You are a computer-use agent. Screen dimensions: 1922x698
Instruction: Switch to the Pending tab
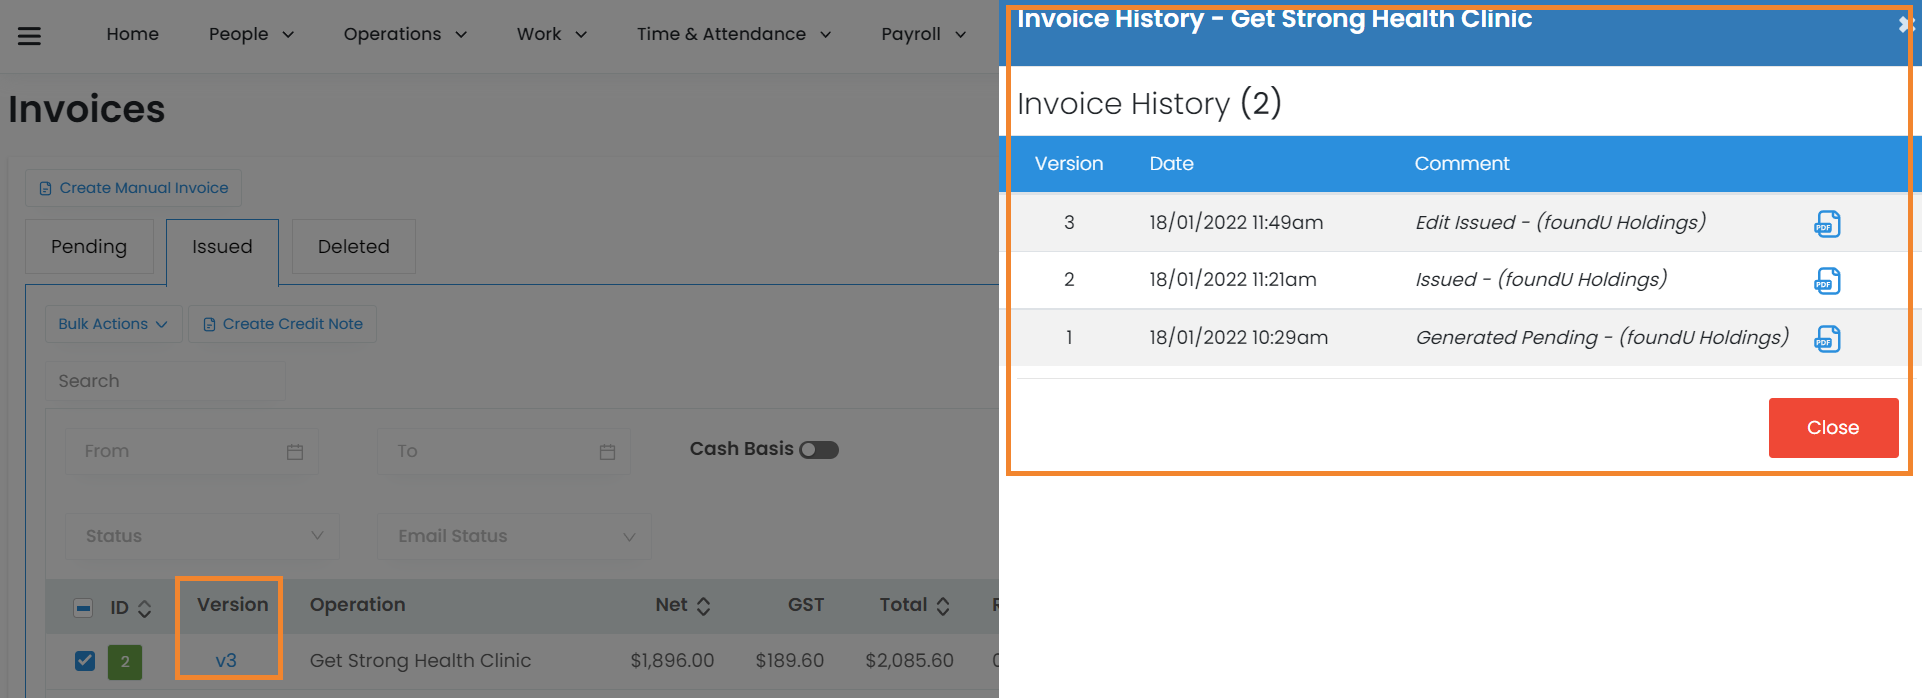(89, 247)
